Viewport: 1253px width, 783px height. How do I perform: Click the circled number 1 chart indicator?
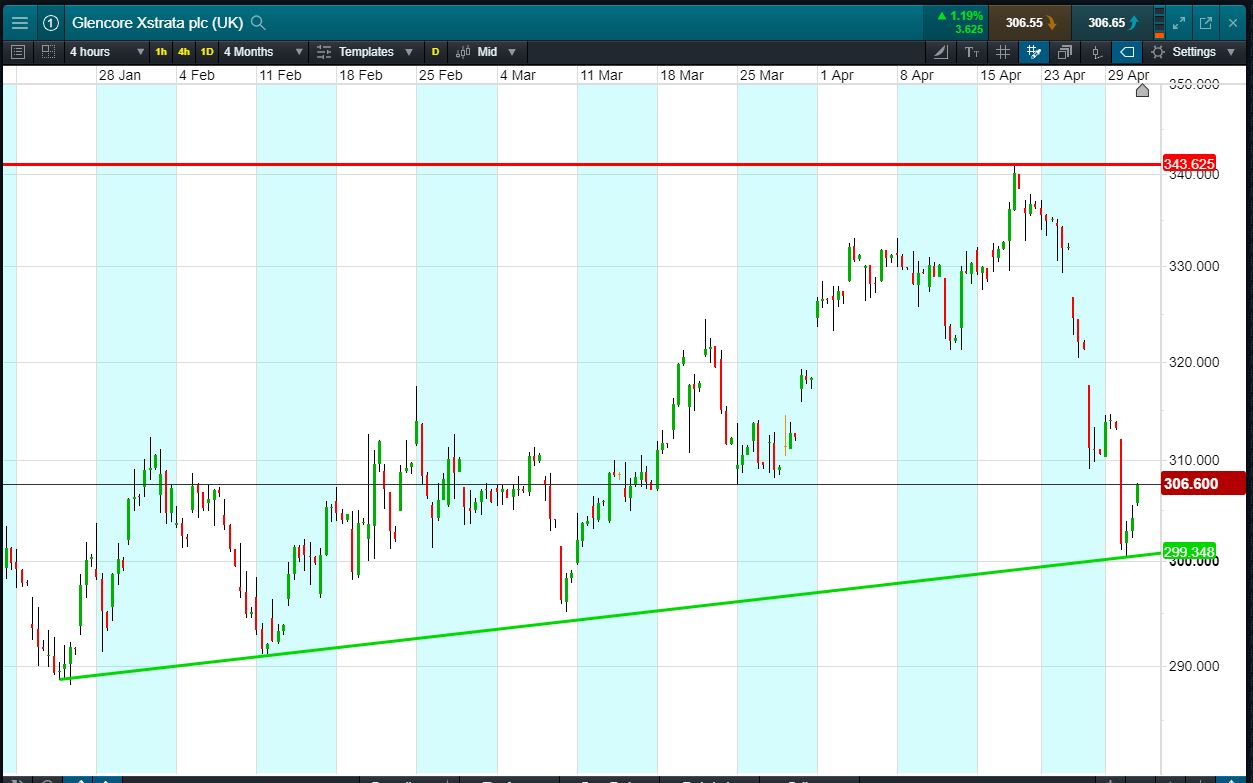(x=51, y=22)
